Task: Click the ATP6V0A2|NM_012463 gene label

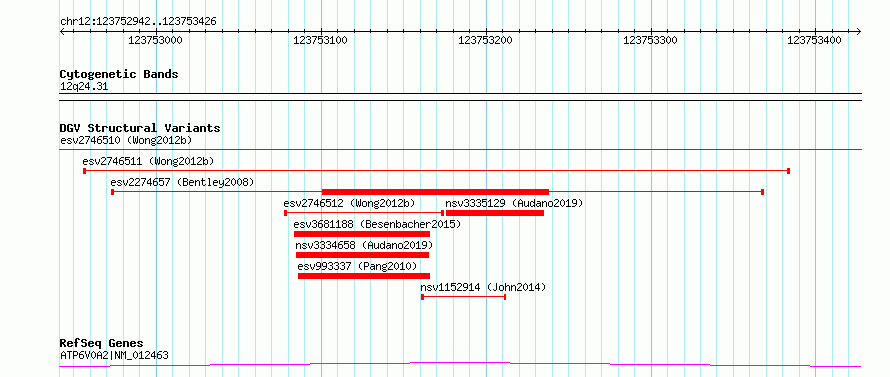Action: (x=114, y=356)
